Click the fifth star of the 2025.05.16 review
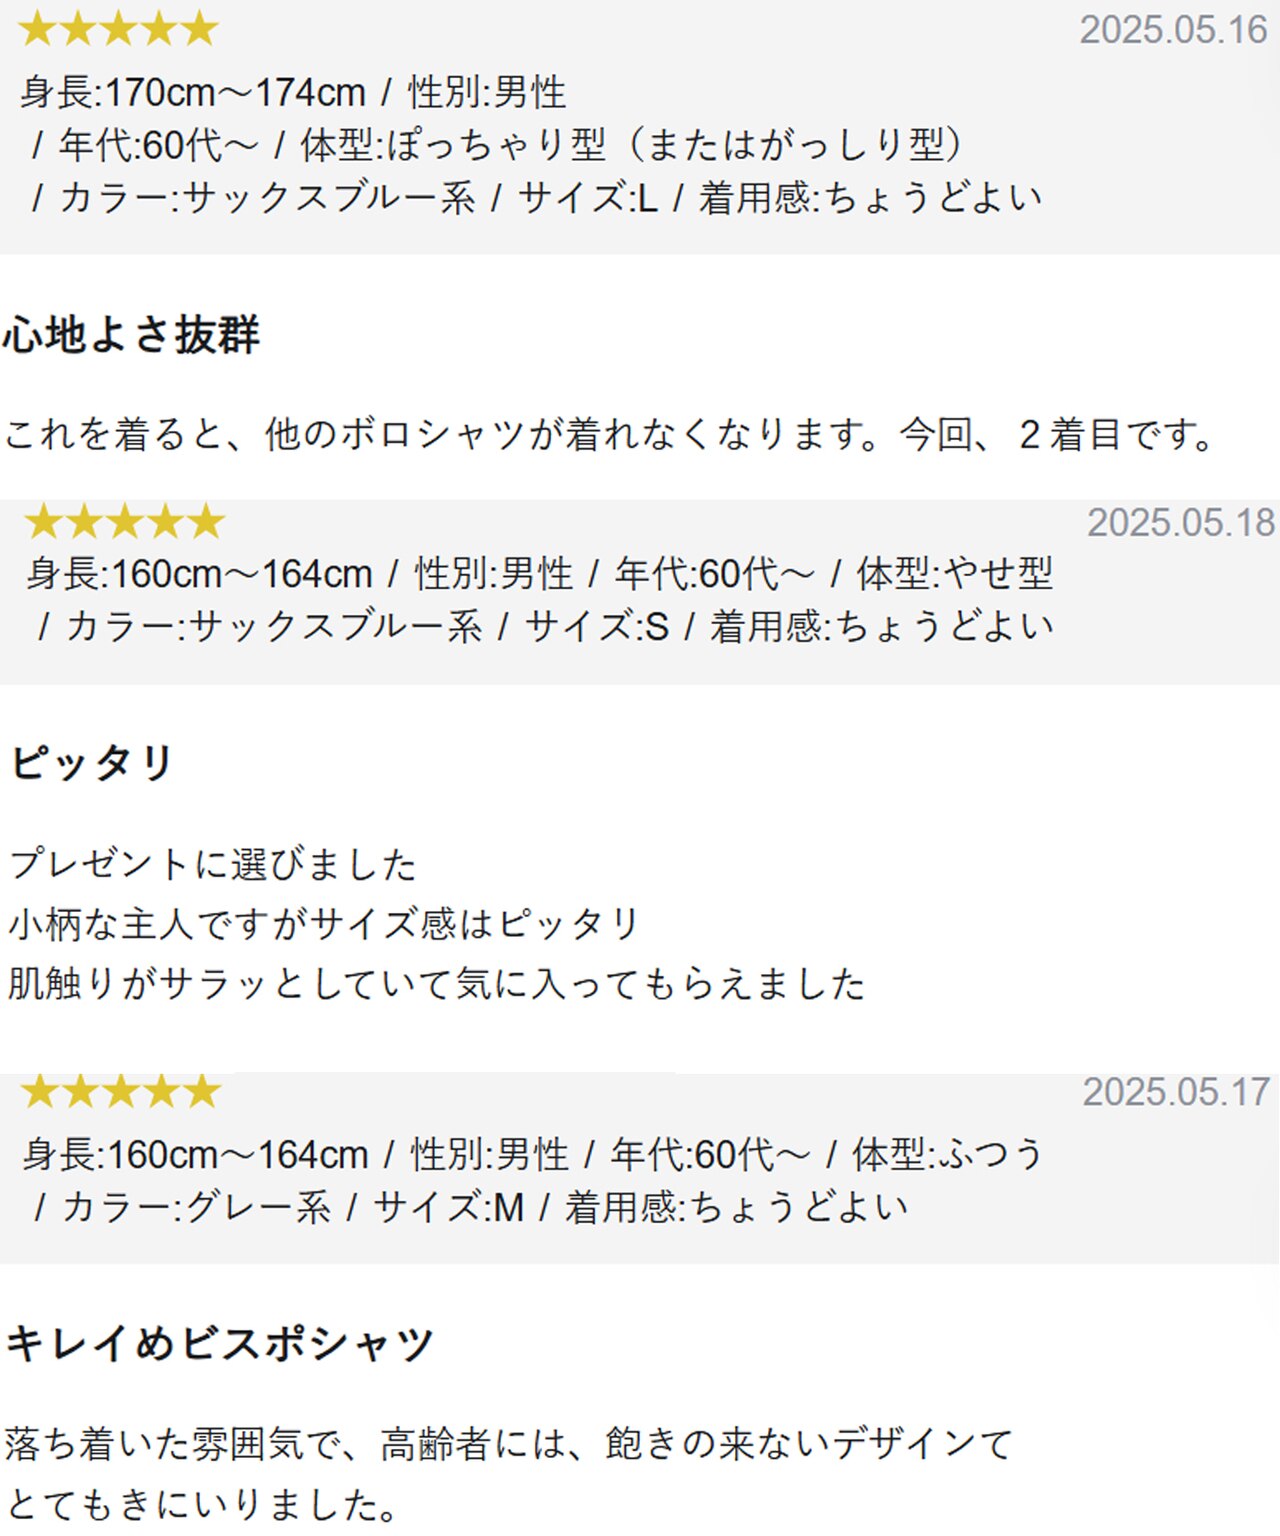This screenshot has width=1280, height=1536. 200,29
